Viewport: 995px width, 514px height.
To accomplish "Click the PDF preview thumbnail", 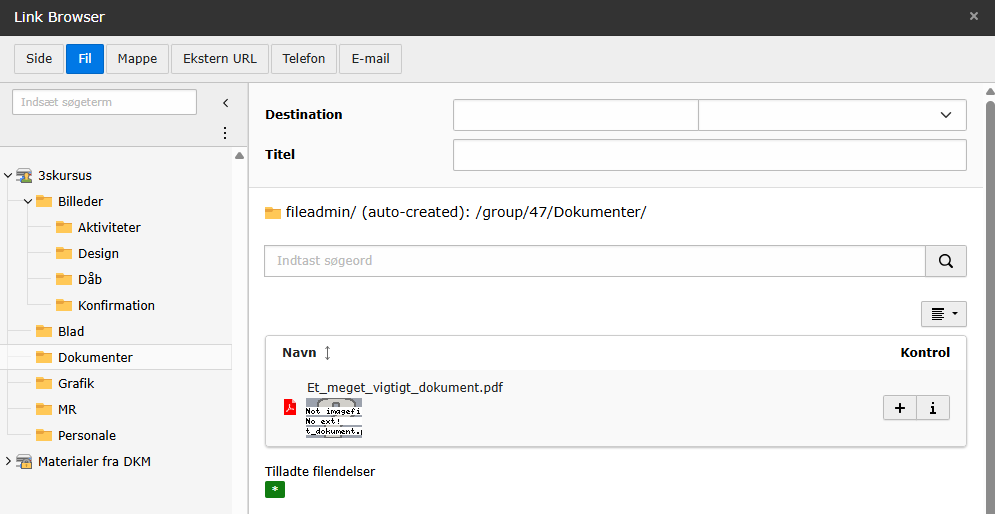I will click(x=334, y=418).
